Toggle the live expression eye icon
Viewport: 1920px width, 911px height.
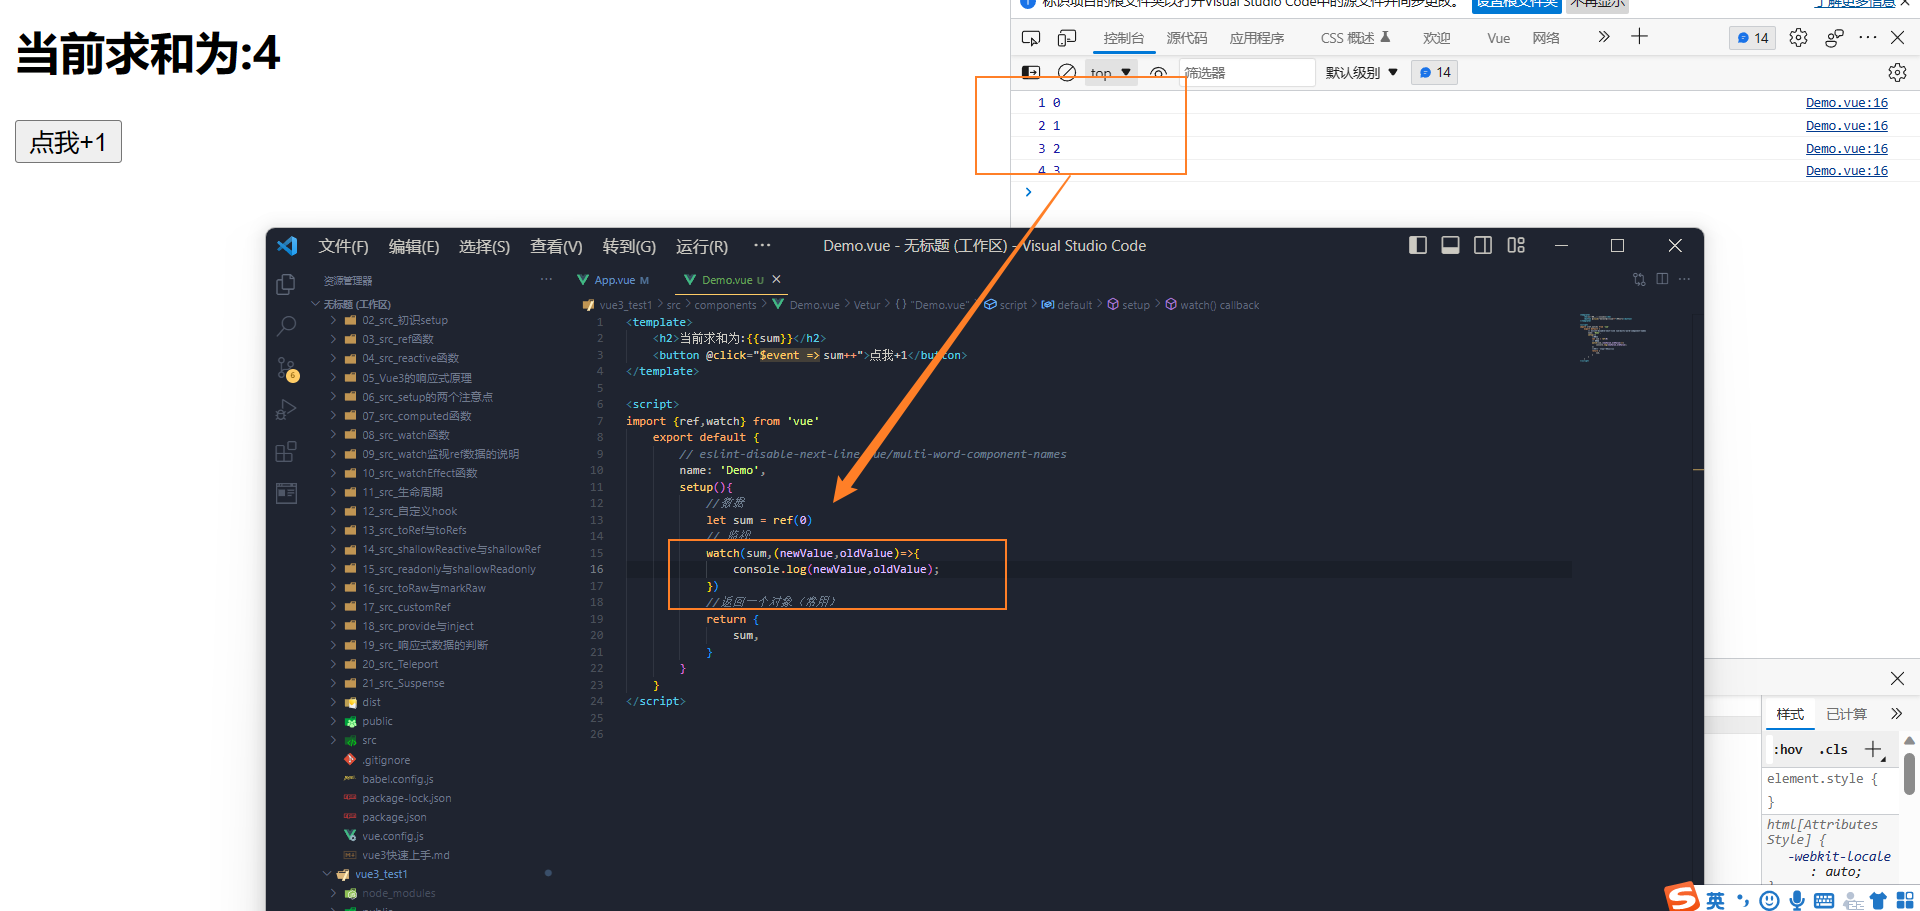pos(1157,72)
